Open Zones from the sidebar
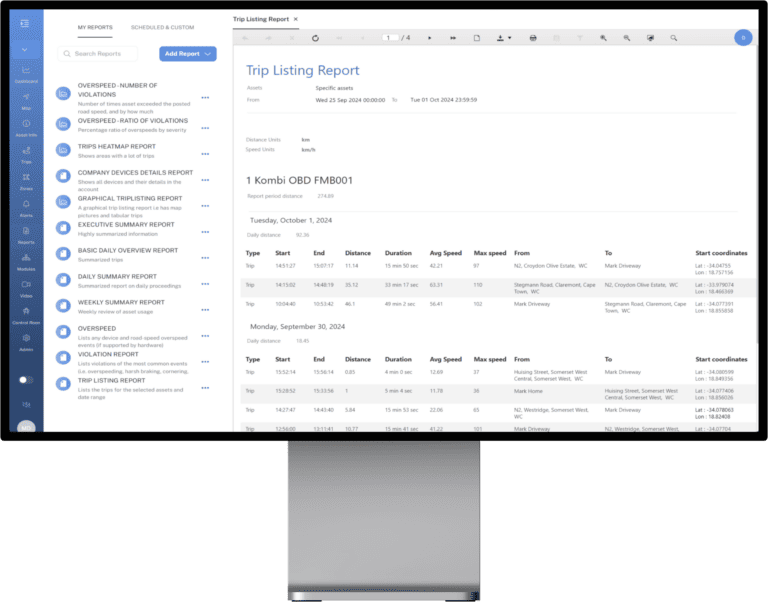768x602 pixels. point(25,180)
